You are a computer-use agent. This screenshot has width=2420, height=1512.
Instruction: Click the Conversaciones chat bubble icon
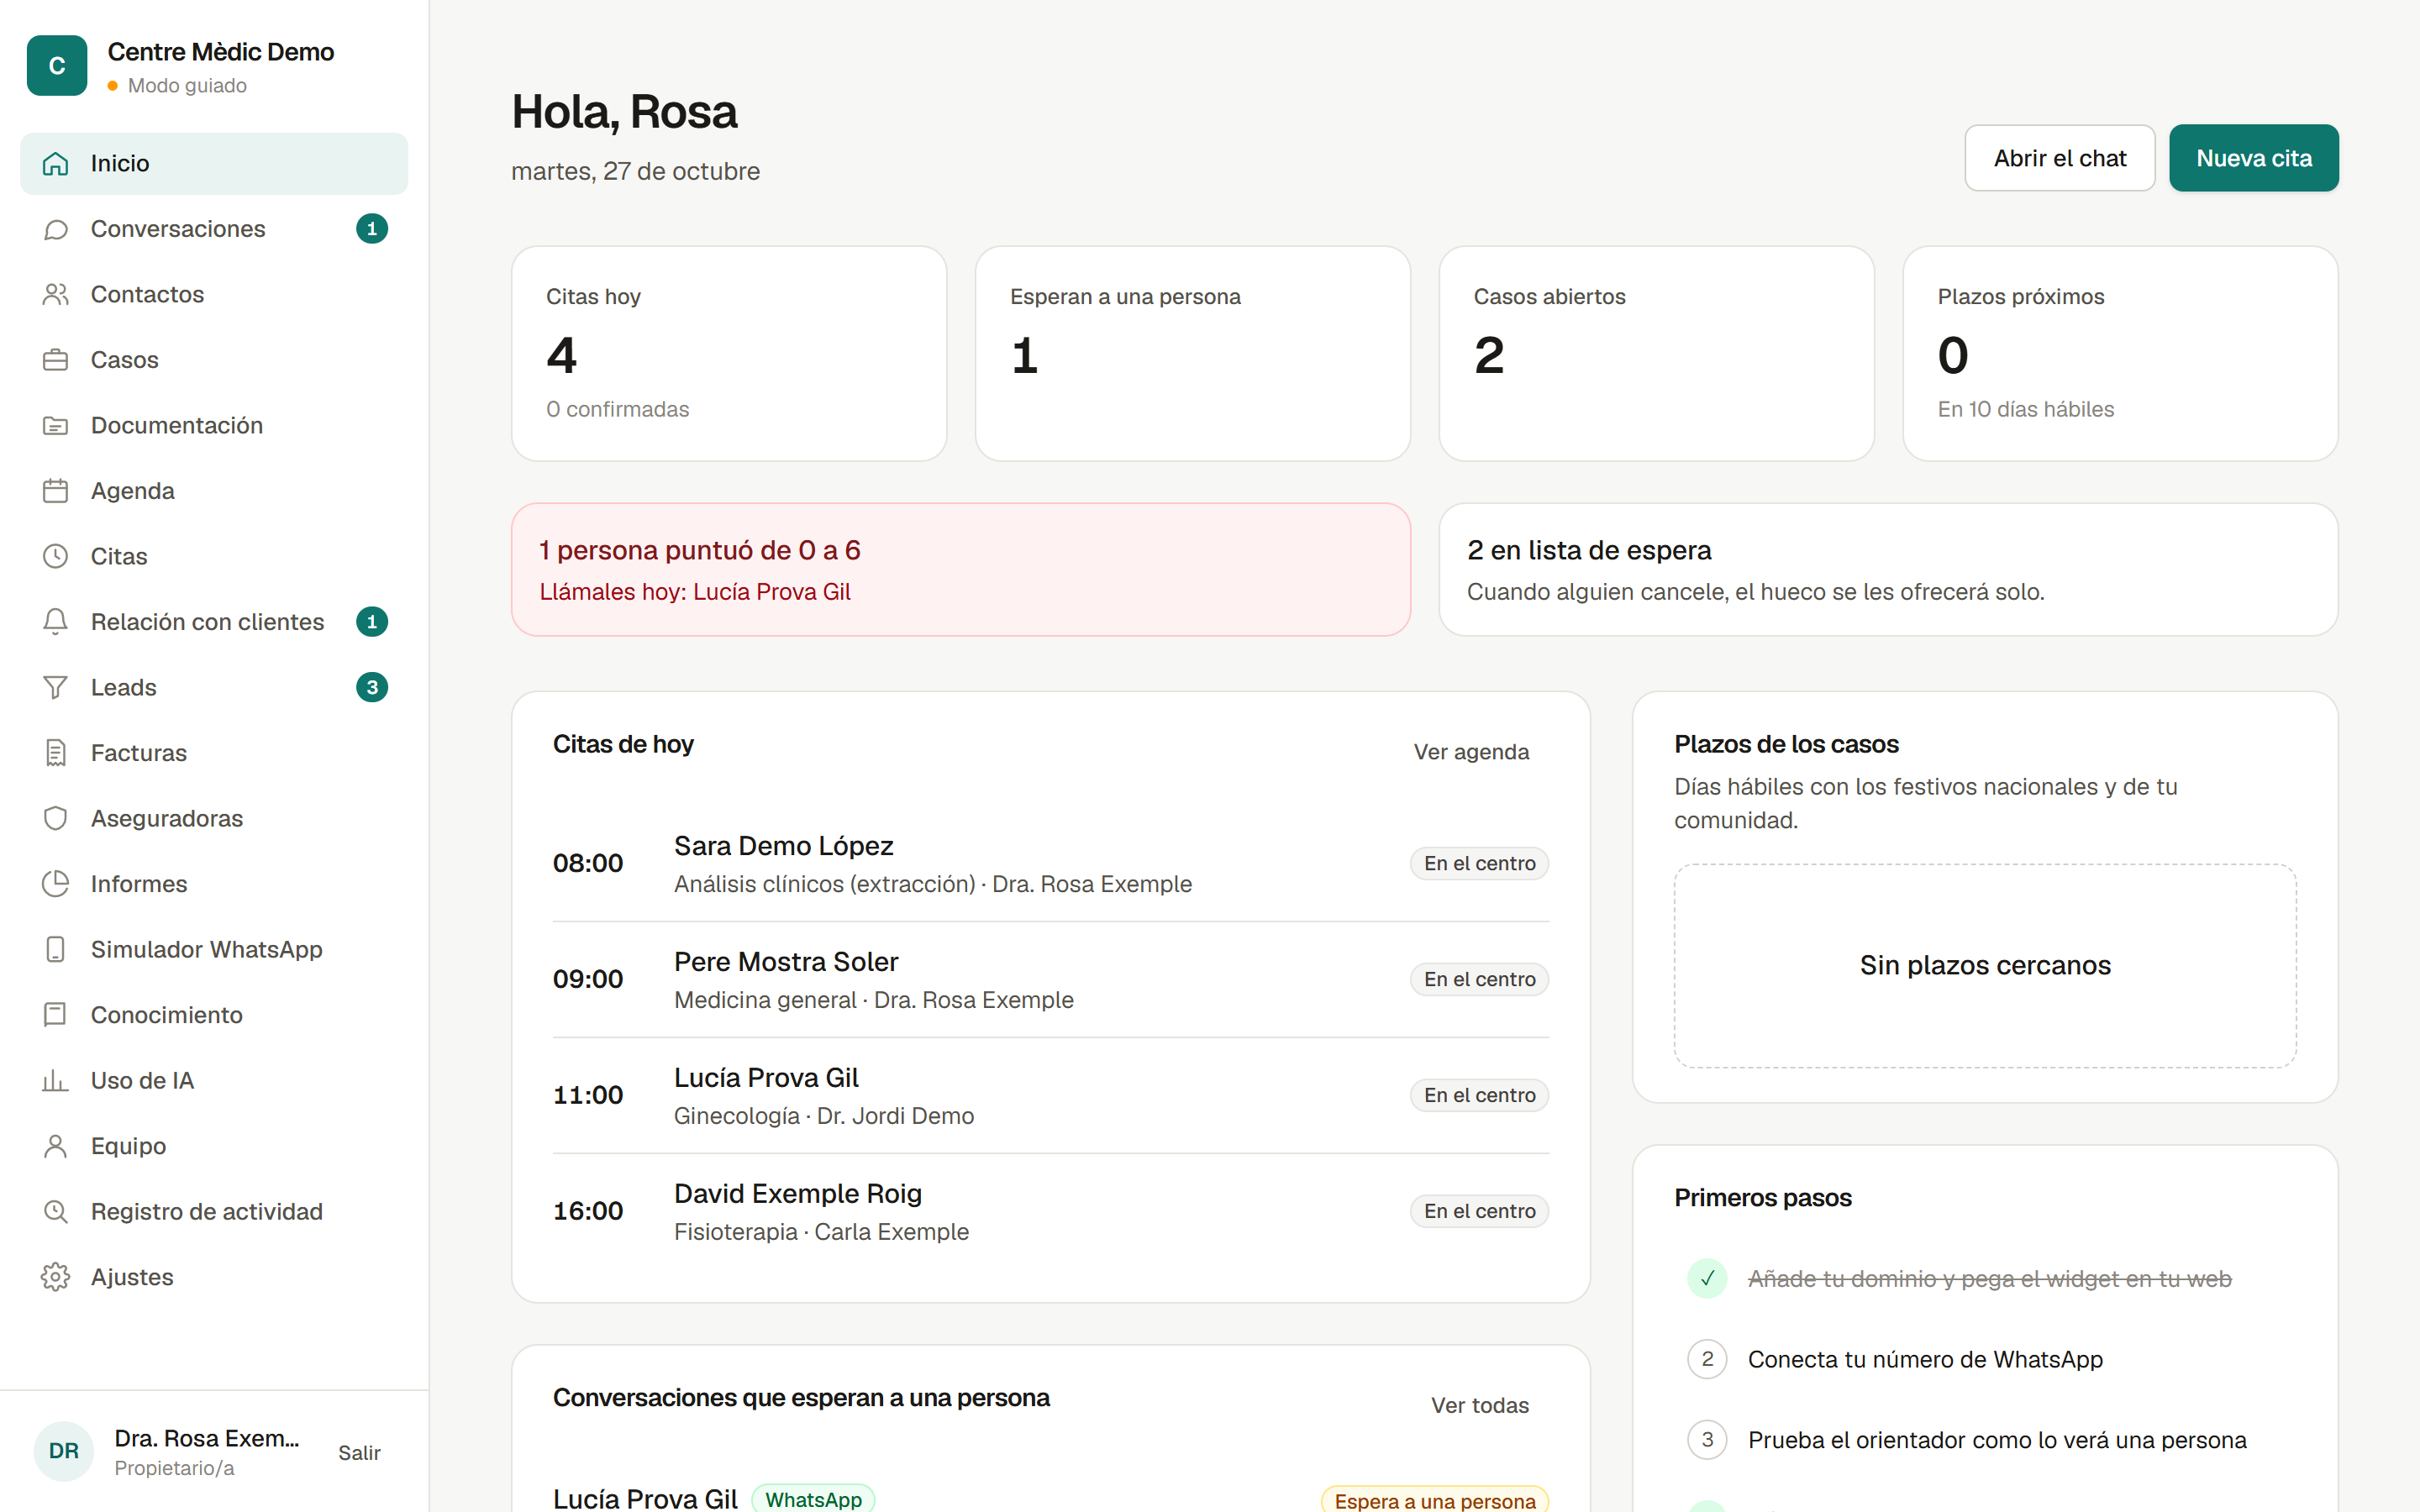[x=56, y=229]
